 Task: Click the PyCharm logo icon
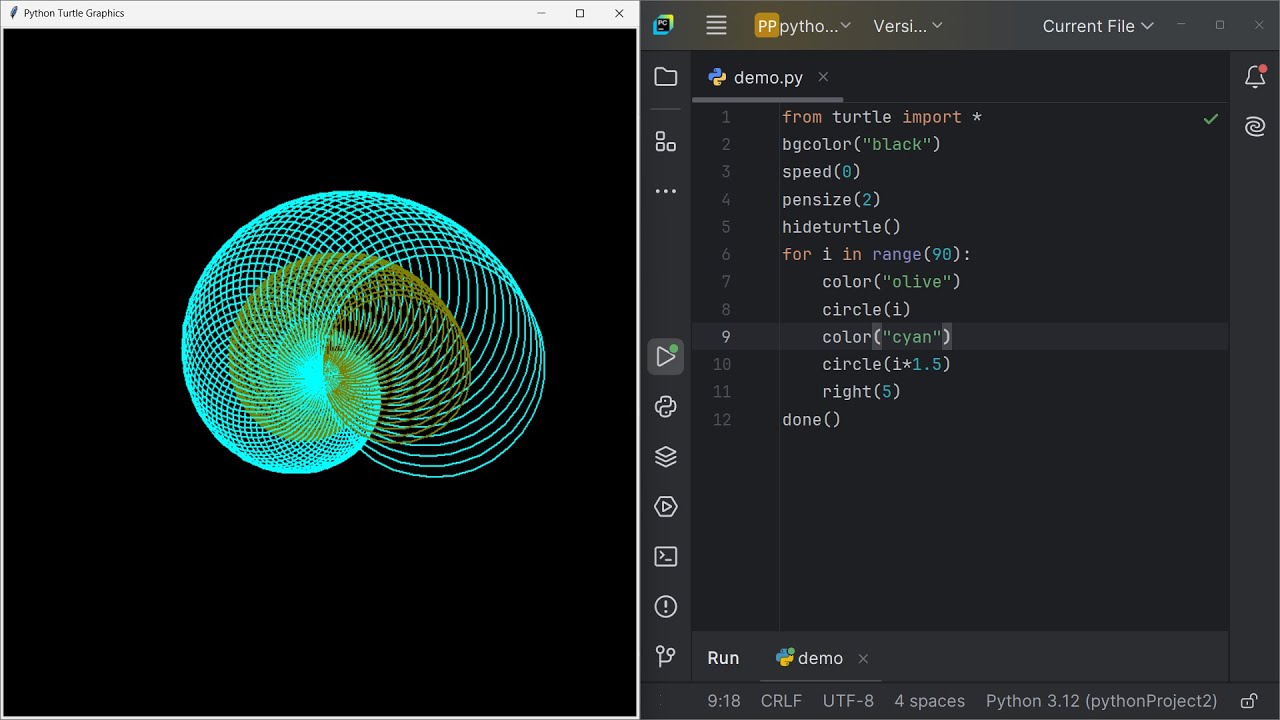[x=663, y=26]
